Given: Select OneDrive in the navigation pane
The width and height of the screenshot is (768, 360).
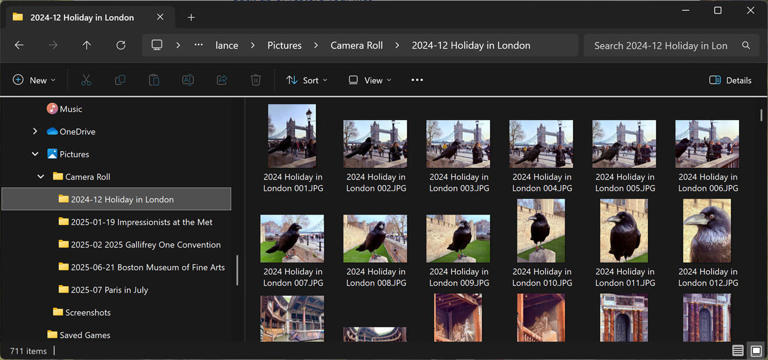Looking at the screenshot, I should 71,131.
